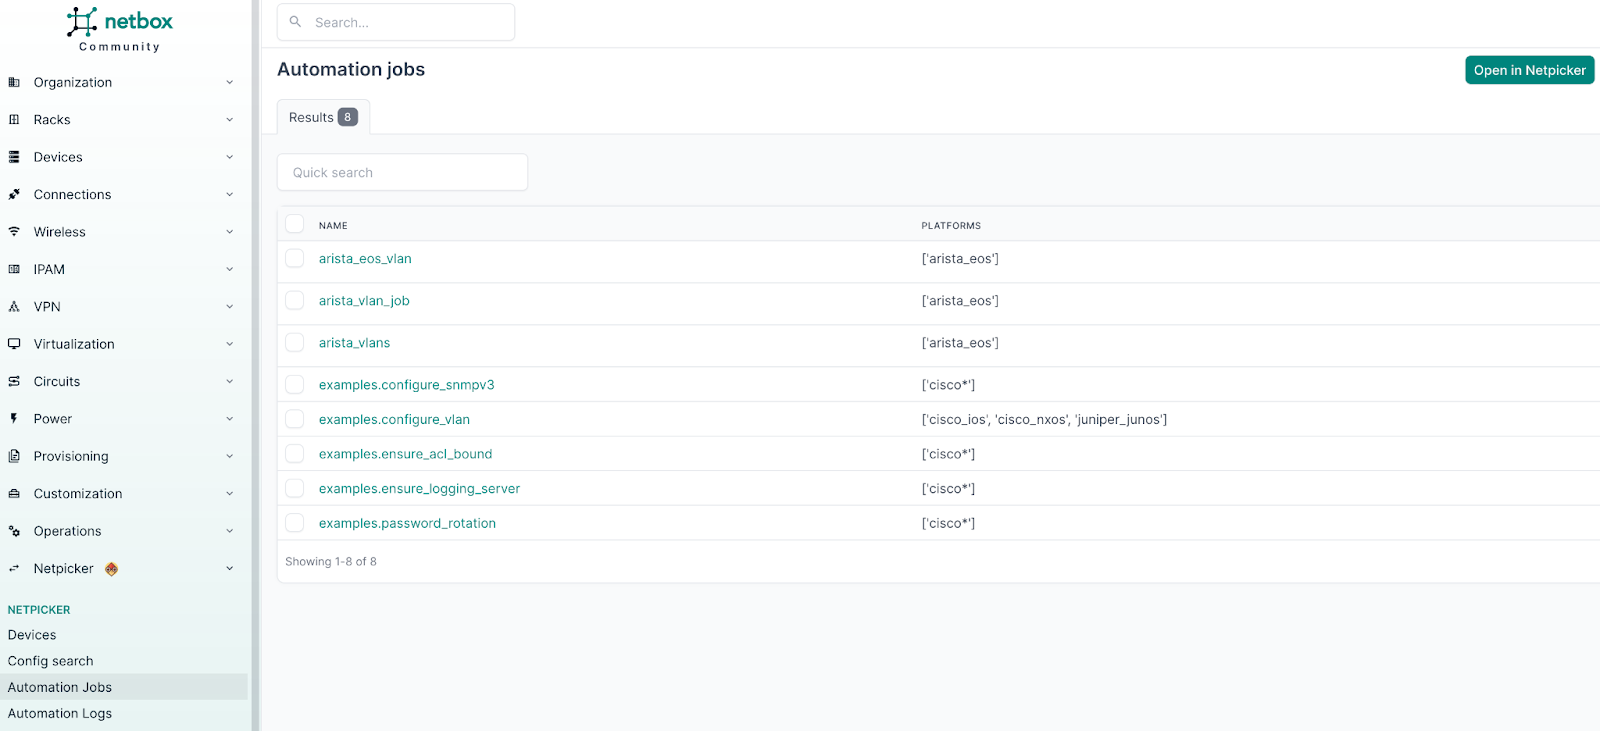Click the Connections plug icon
This screenshot has width=1600, height=731.
(14, 195)
